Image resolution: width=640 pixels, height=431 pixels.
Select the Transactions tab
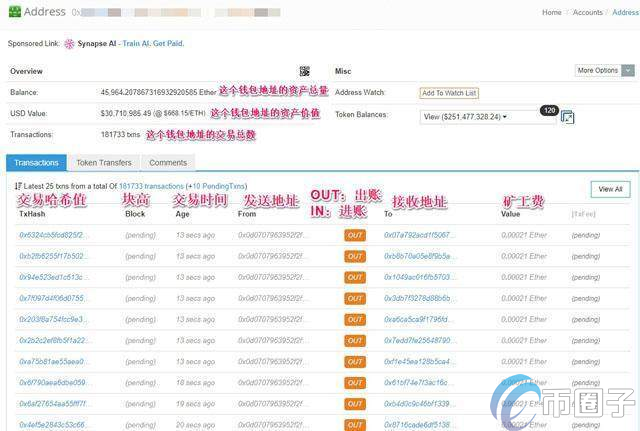tap(37, 162)
